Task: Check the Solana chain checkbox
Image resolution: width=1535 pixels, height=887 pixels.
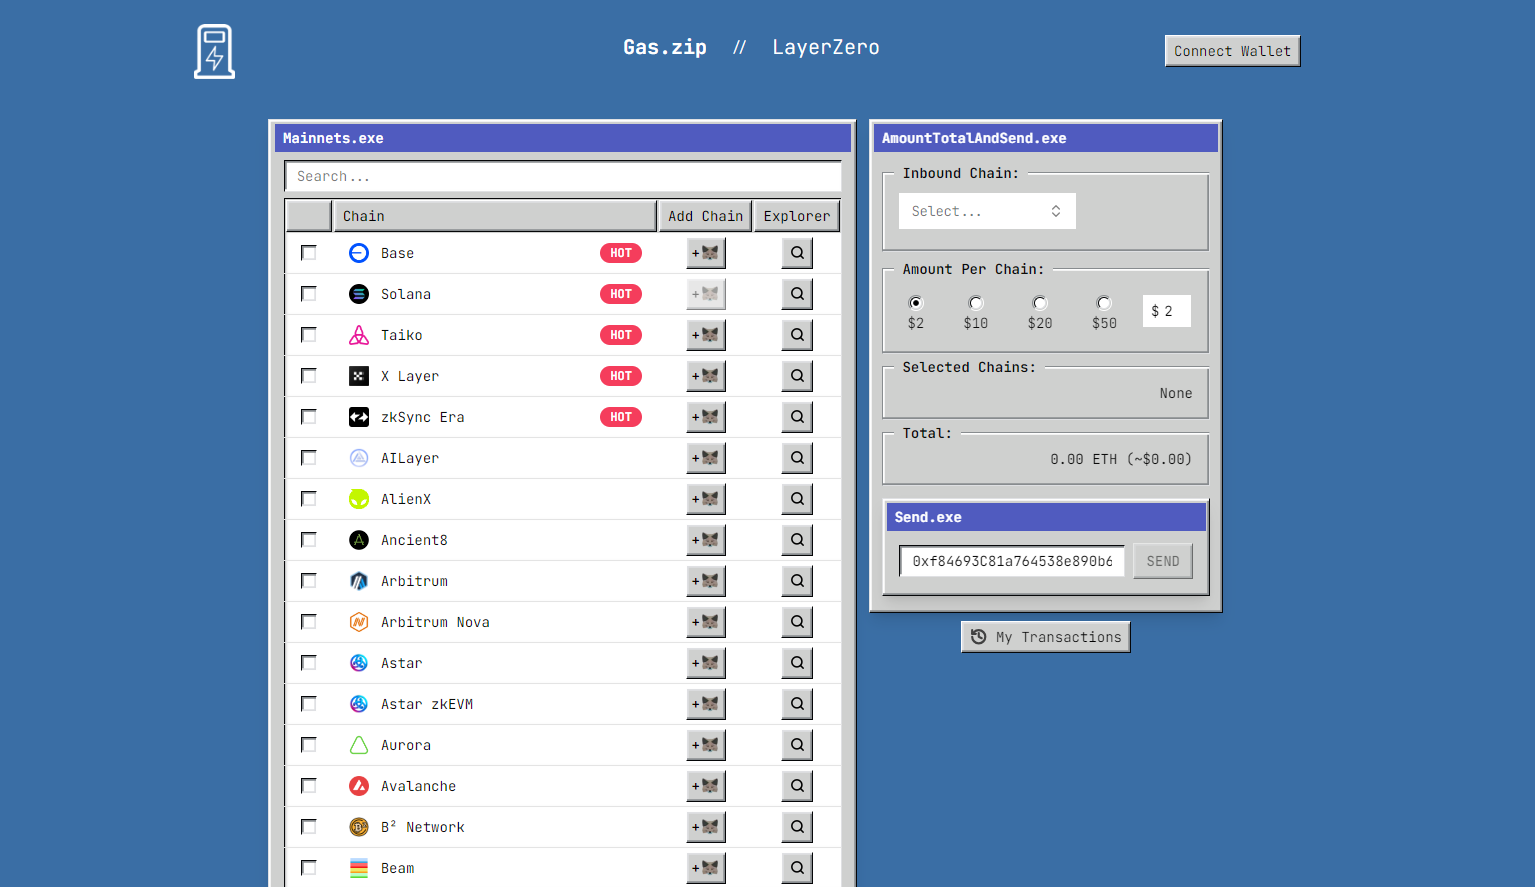Action: (x=309, y=294)
